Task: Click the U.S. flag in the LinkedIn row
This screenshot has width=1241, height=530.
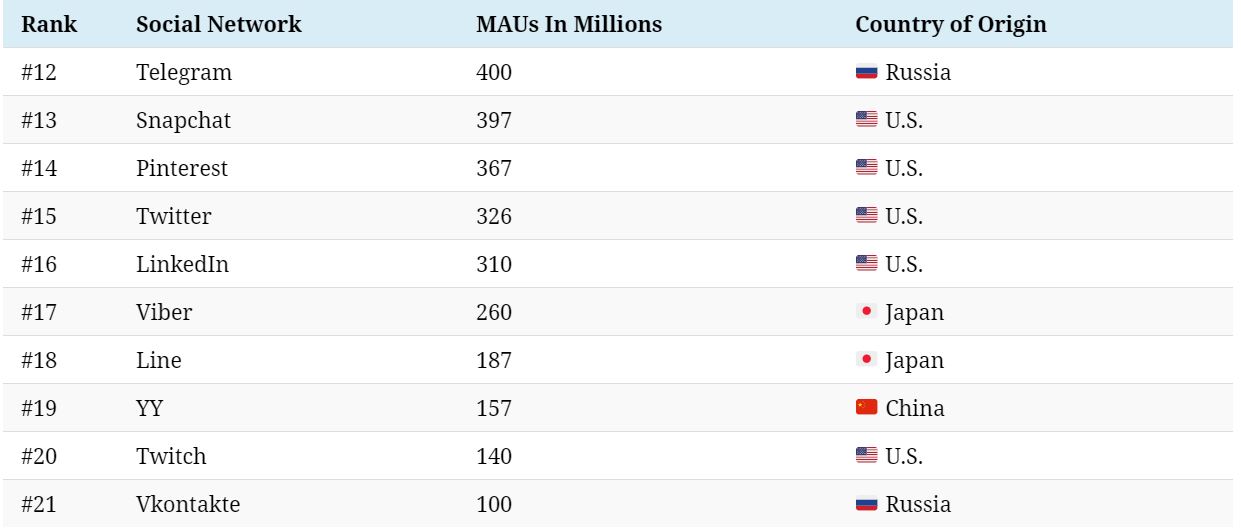Action: pos(866,264)
